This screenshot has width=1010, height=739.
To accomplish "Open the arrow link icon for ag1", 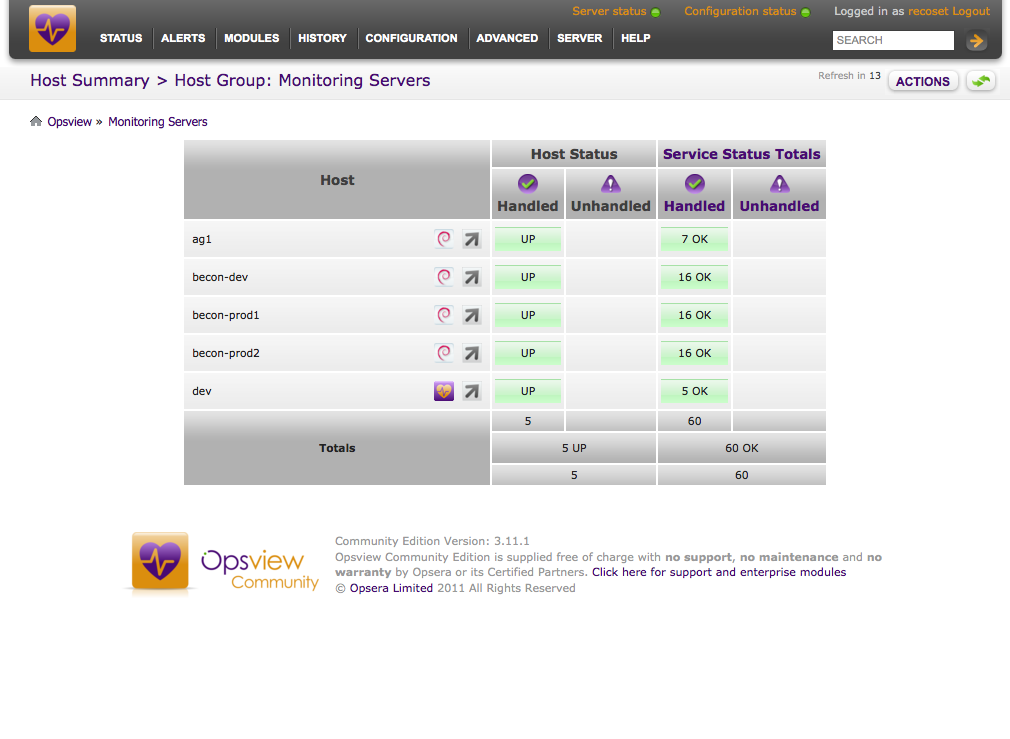I will (x=472, y=240).
